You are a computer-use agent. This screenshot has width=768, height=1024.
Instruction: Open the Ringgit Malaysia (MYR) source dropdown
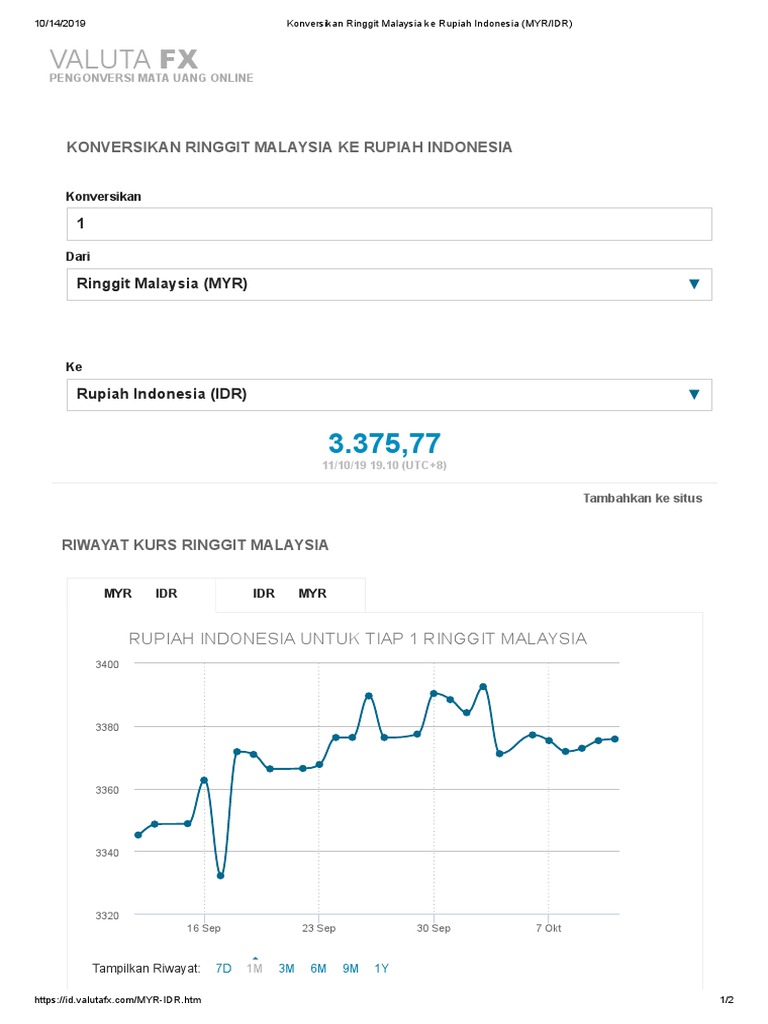389,284
